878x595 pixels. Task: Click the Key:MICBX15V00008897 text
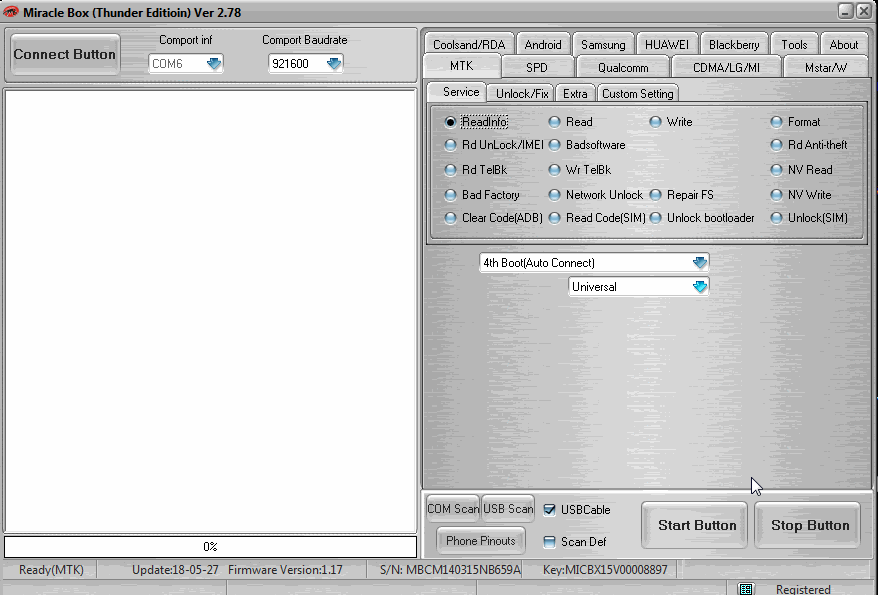click(x=605, y=570)
